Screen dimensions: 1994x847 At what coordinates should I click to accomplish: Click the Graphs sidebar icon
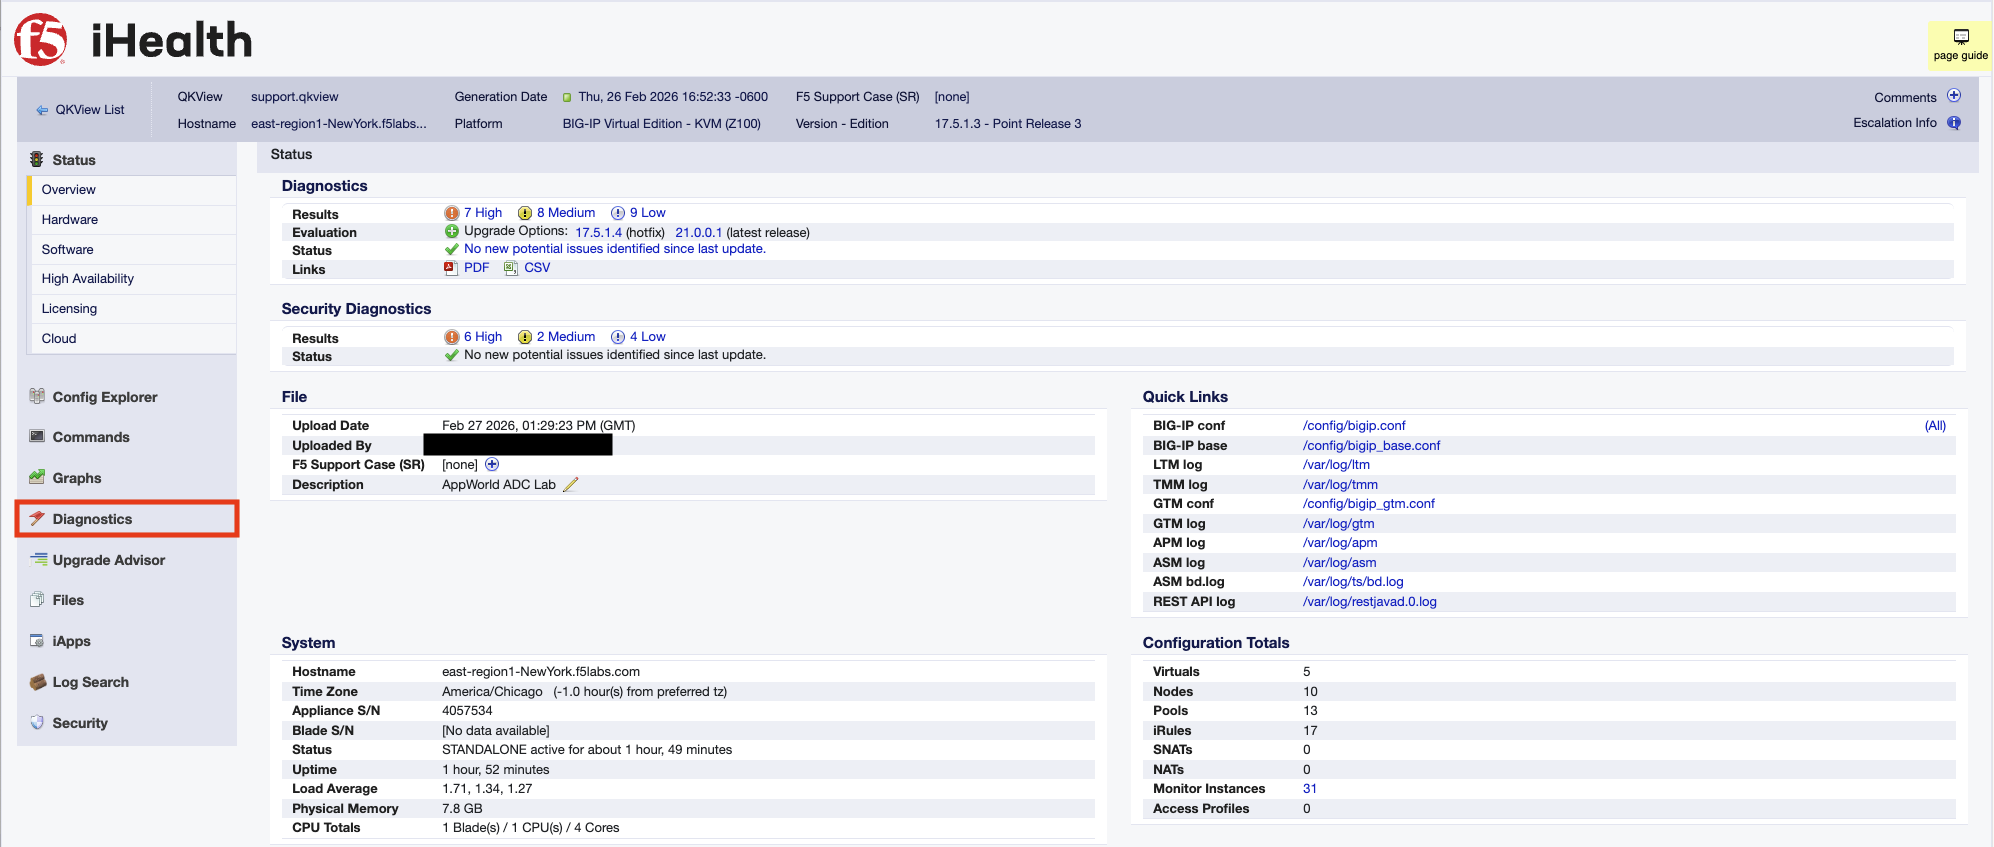37,477
